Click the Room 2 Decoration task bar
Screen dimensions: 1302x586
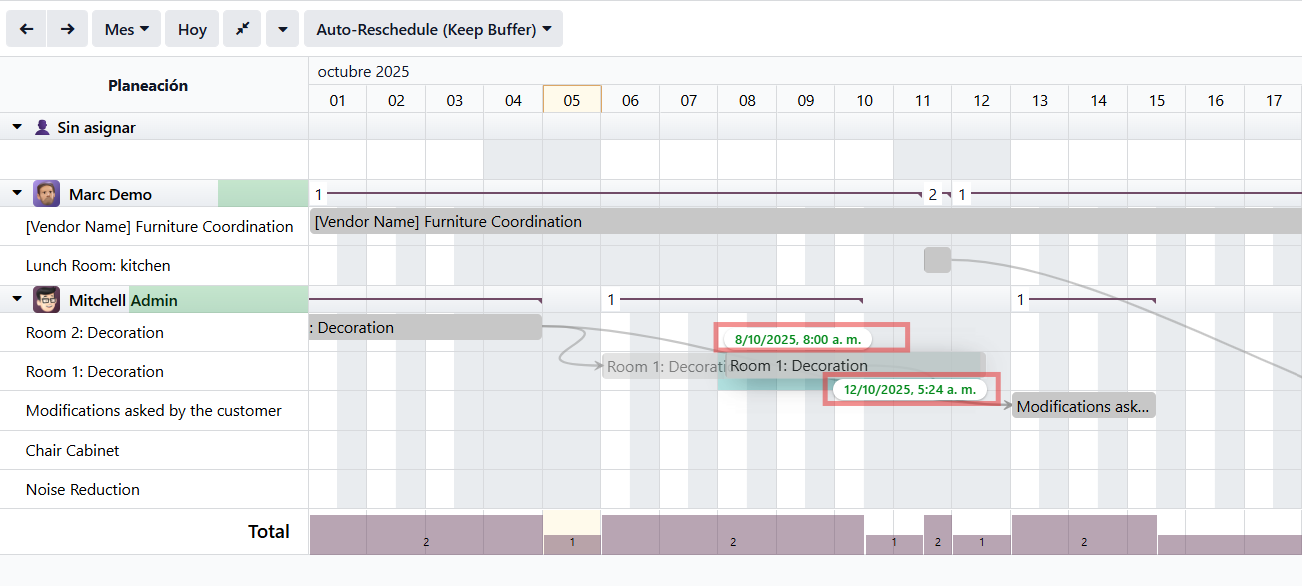click(x=425, y=328)
